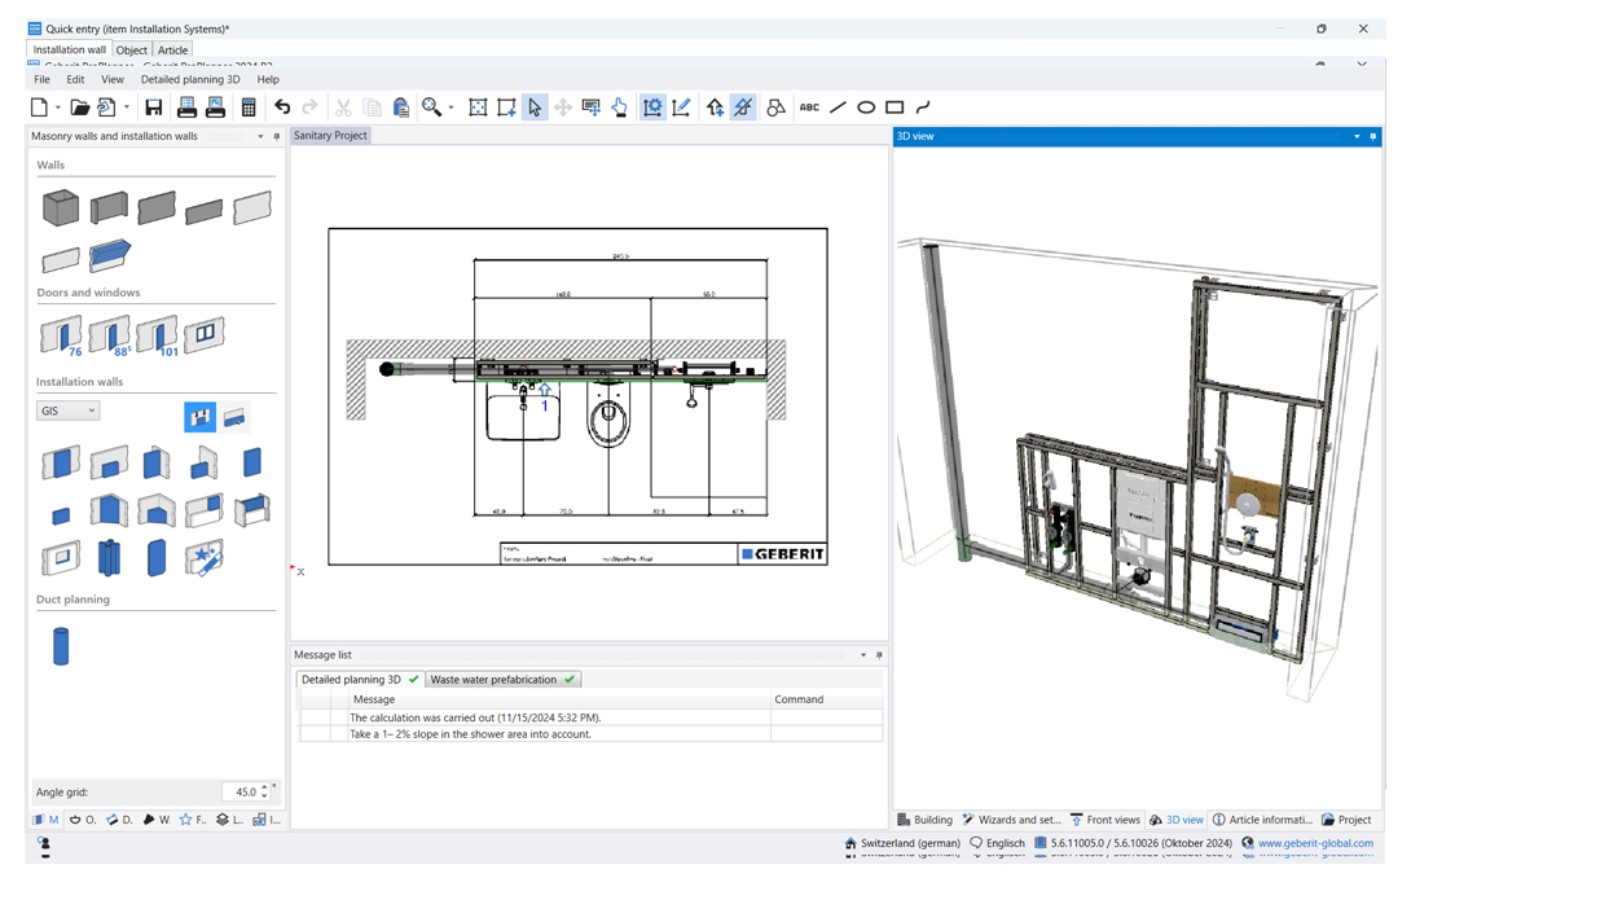Select the arrow selection tool

point(535,107)
